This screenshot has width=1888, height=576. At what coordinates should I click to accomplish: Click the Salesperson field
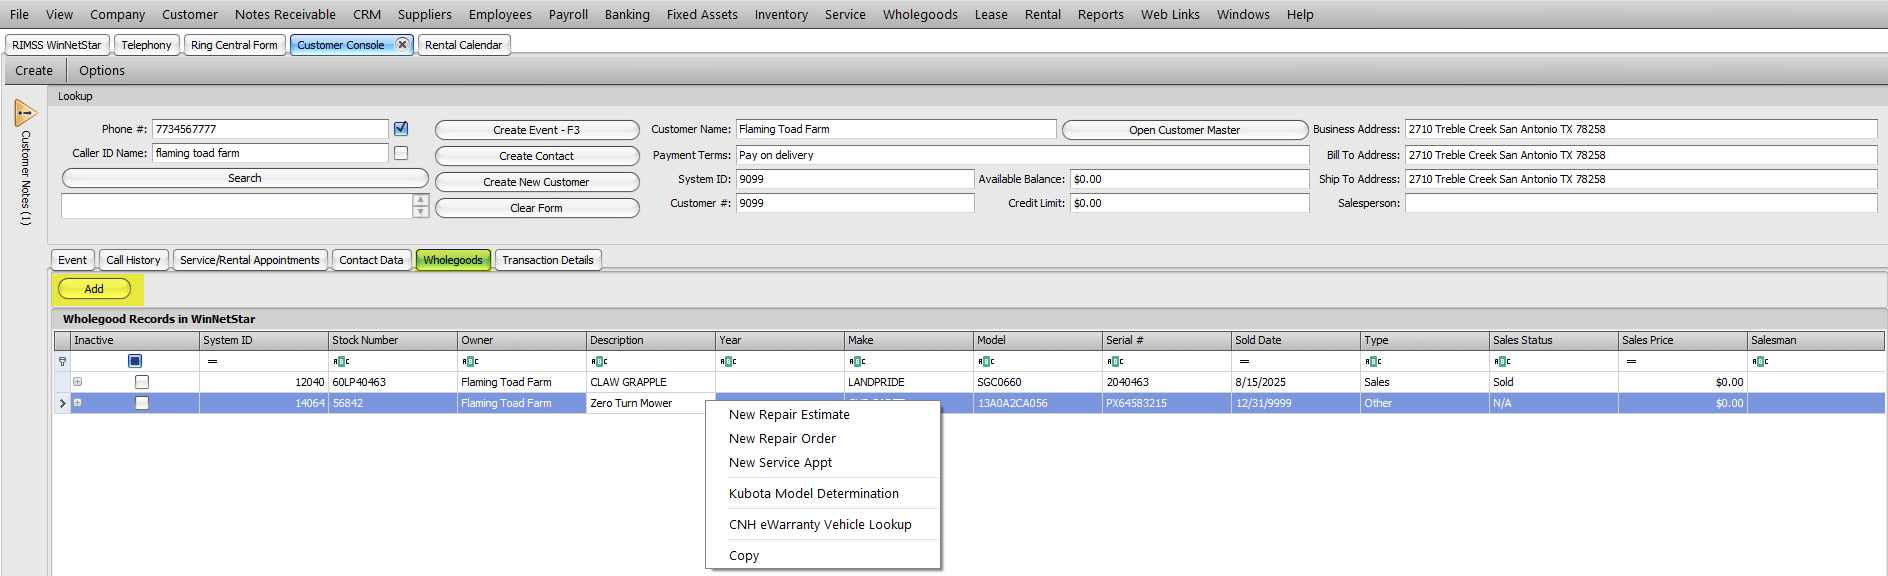point(1641,203)
